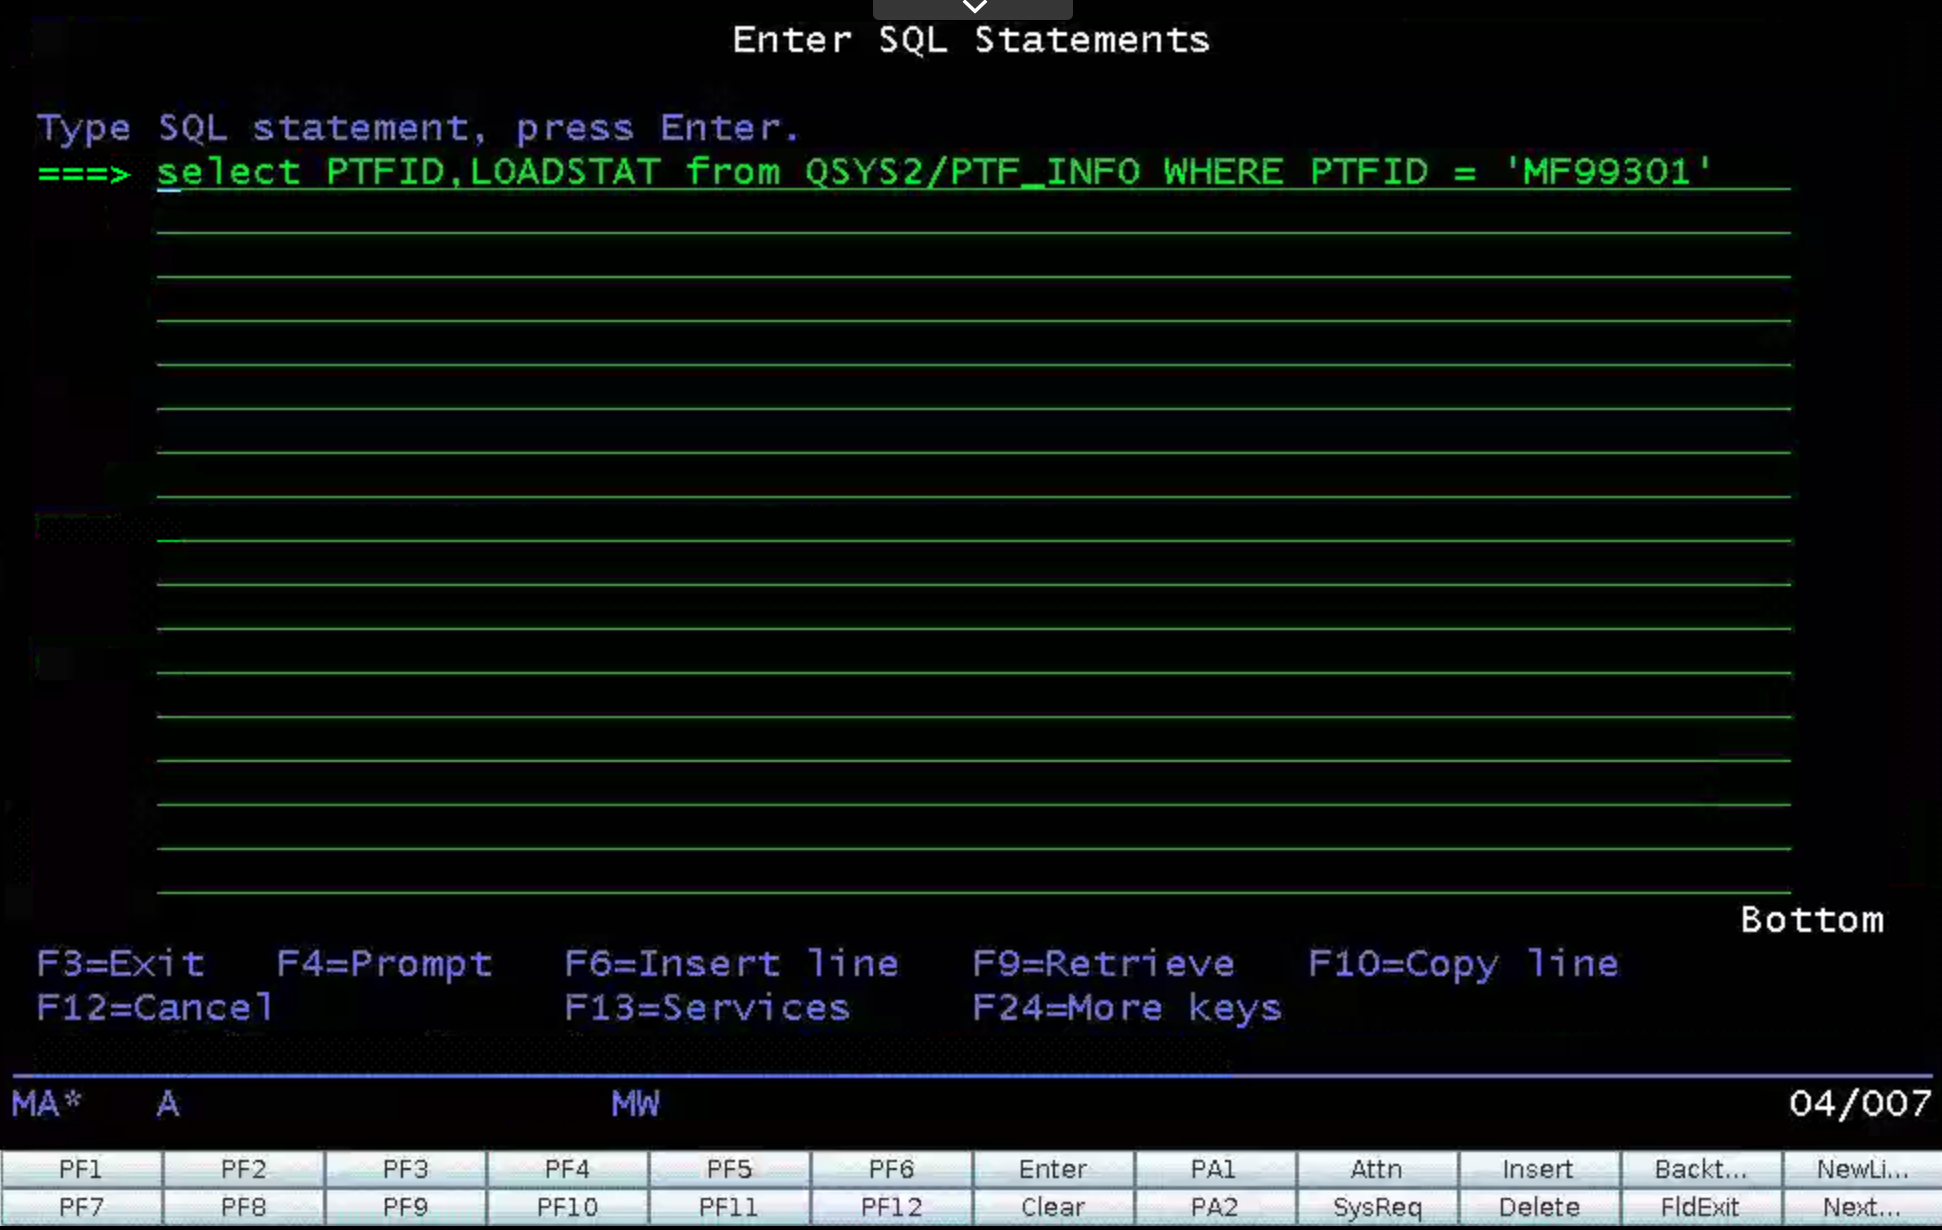1942x1230 pixels.
Task: Click the PA1 keypad button
Action: [x=1214, y=1168]
